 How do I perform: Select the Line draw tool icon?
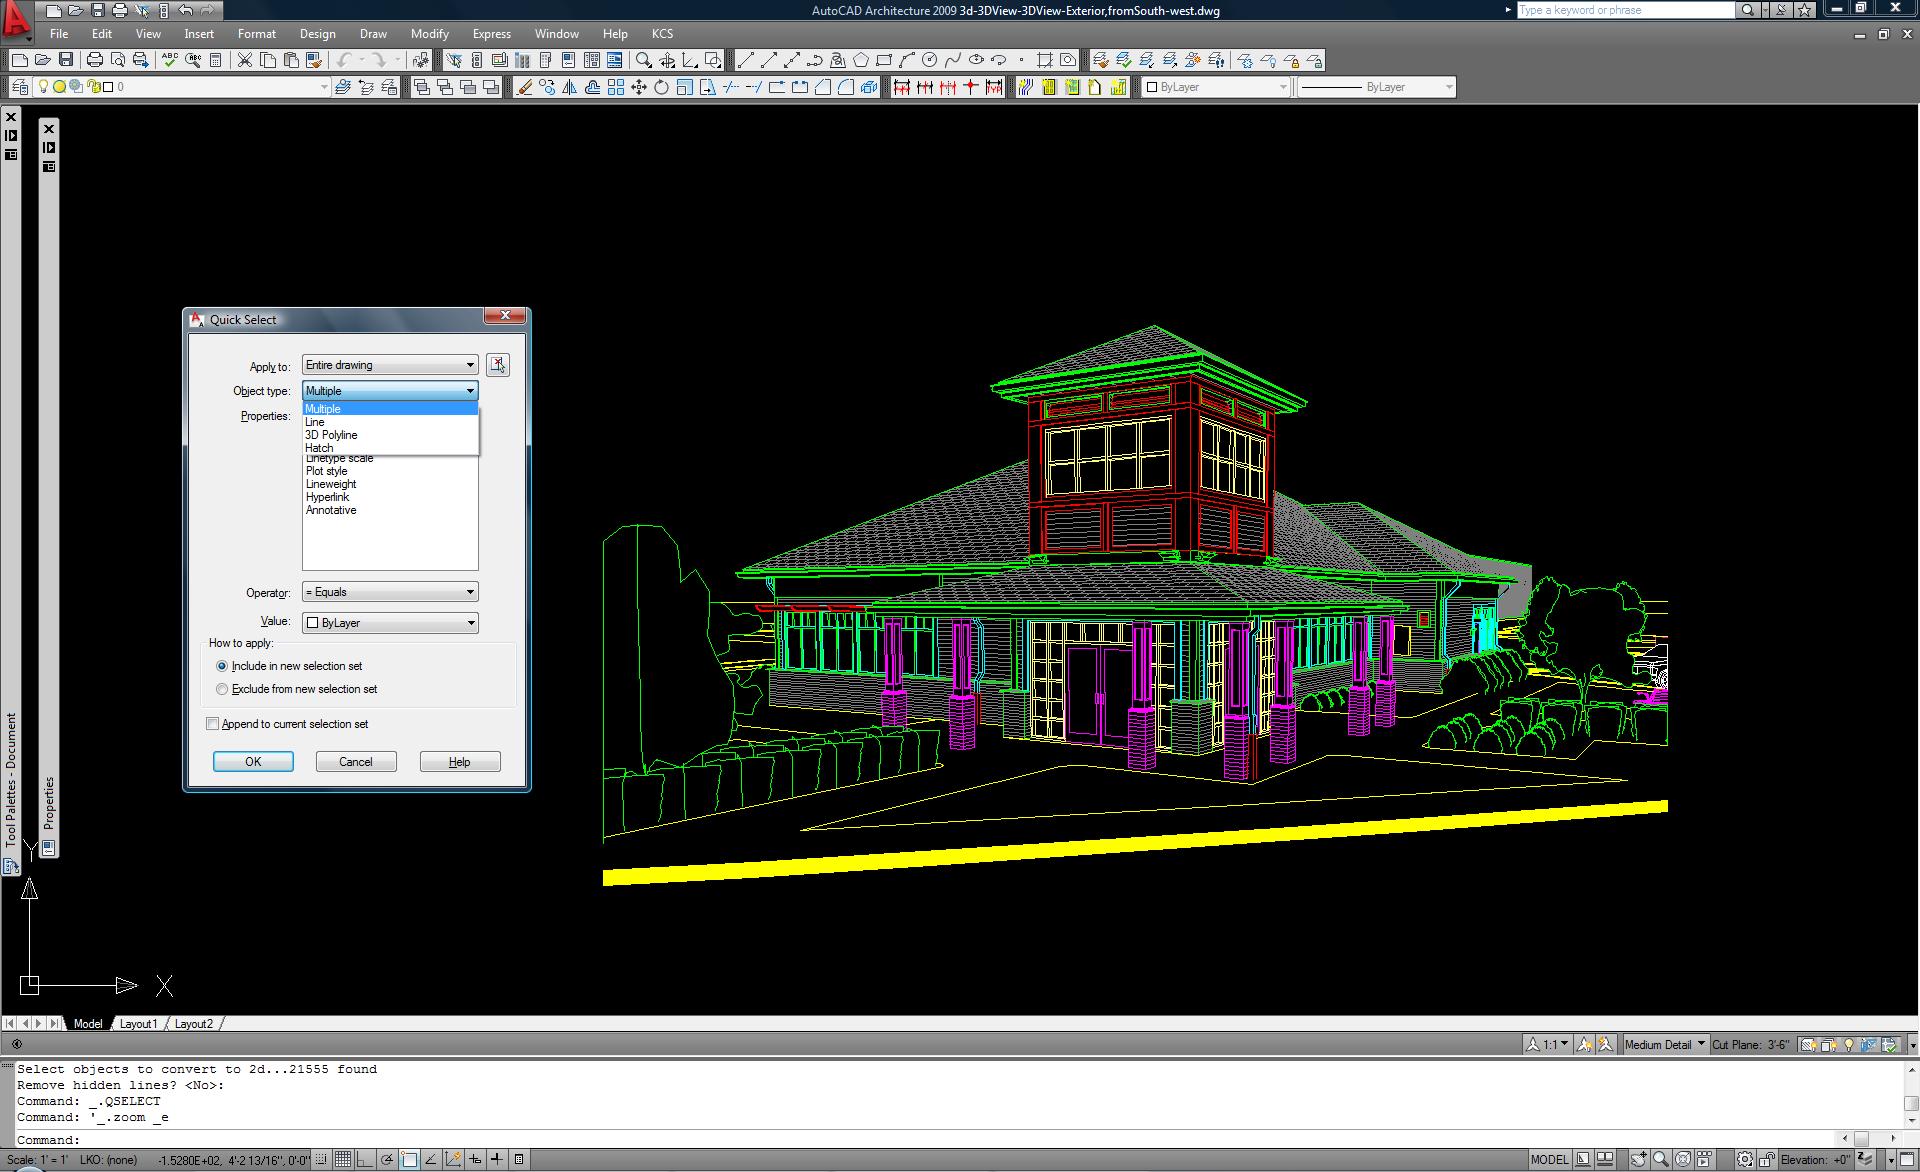746,60
